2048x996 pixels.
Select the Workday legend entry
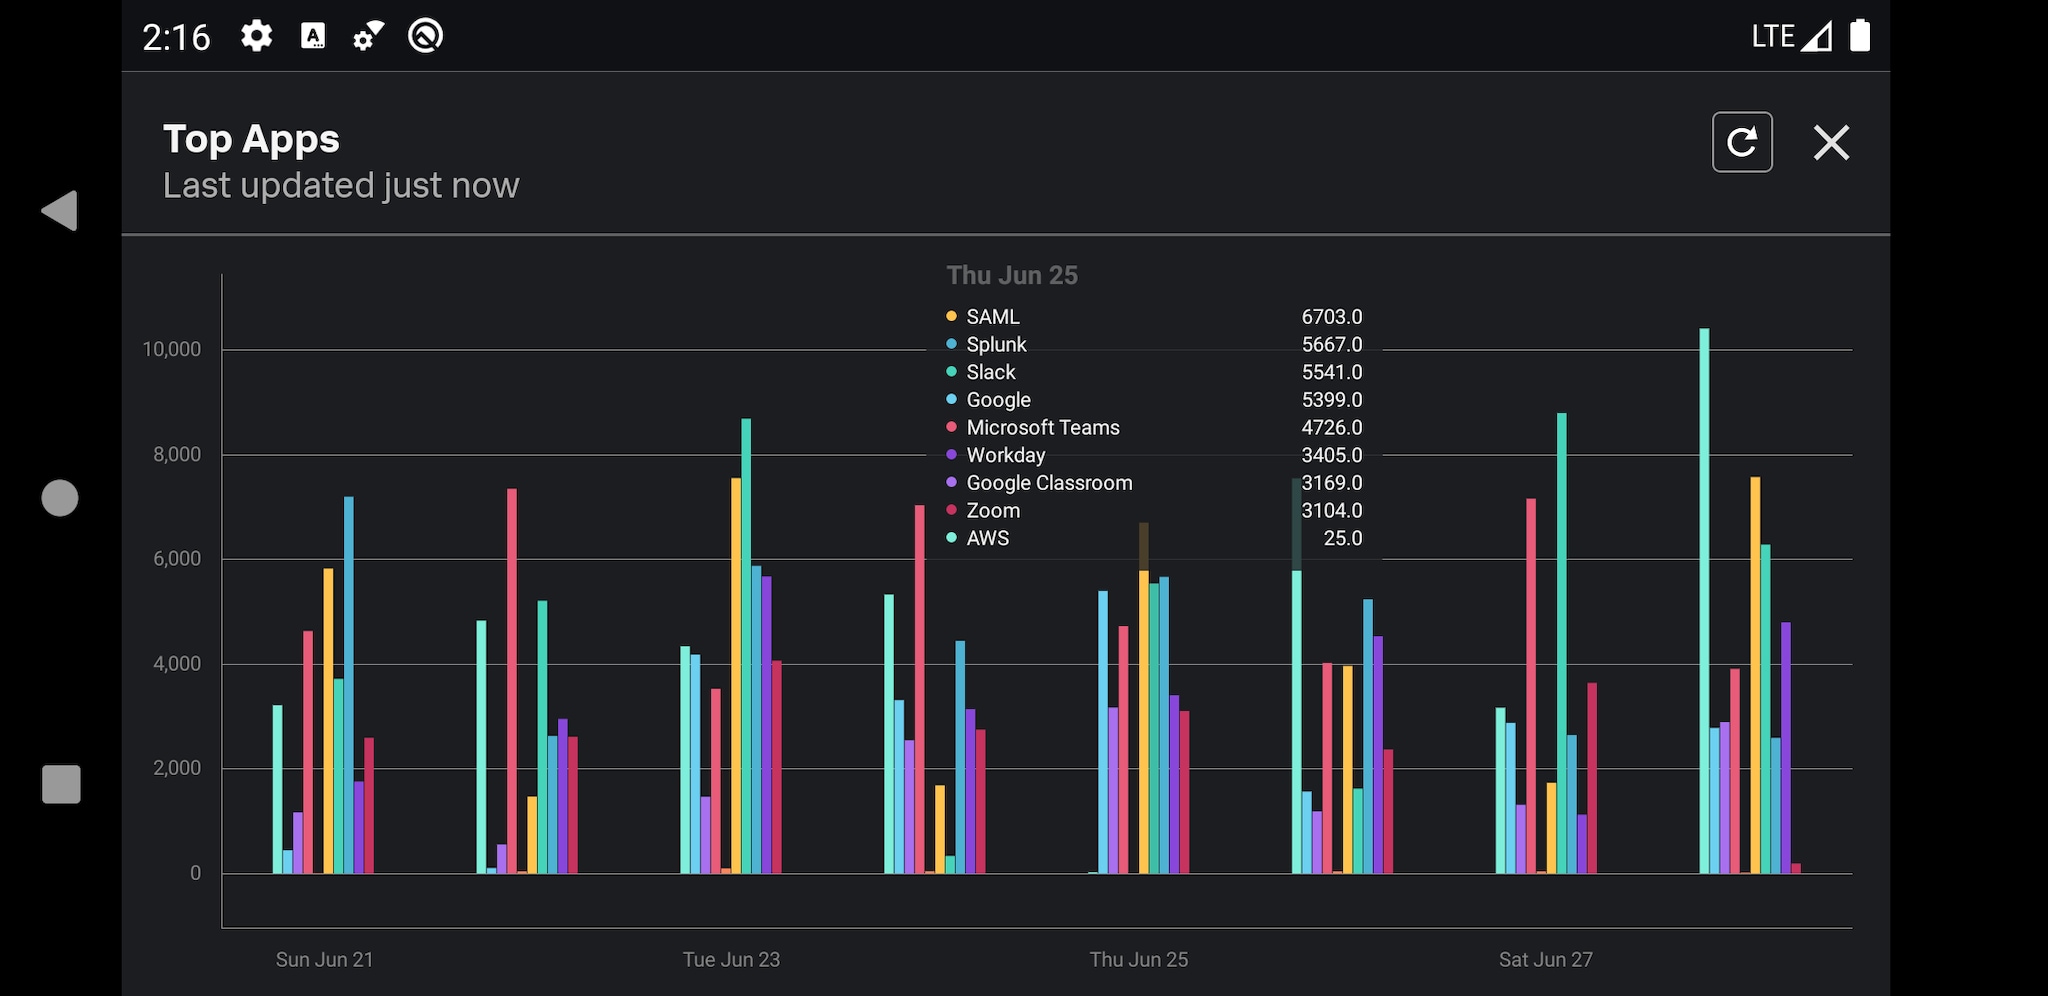[x=1154, y=455]
